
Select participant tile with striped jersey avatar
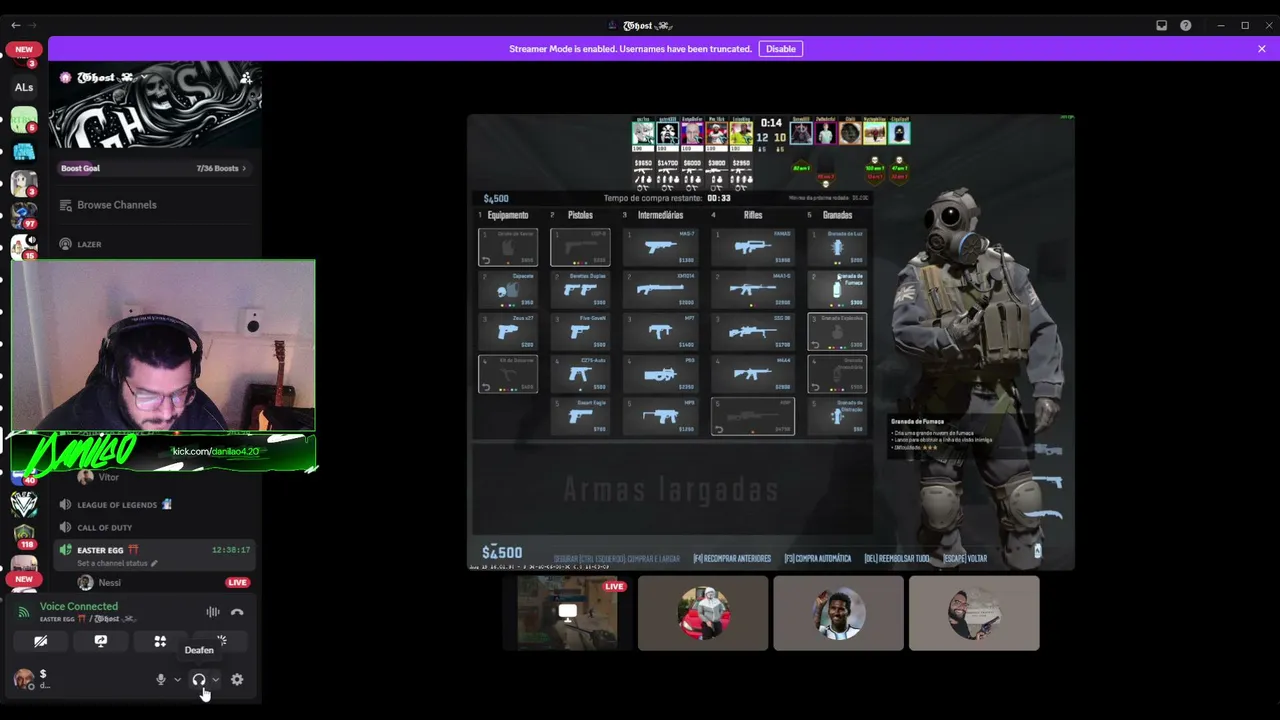tap(838, 613)
